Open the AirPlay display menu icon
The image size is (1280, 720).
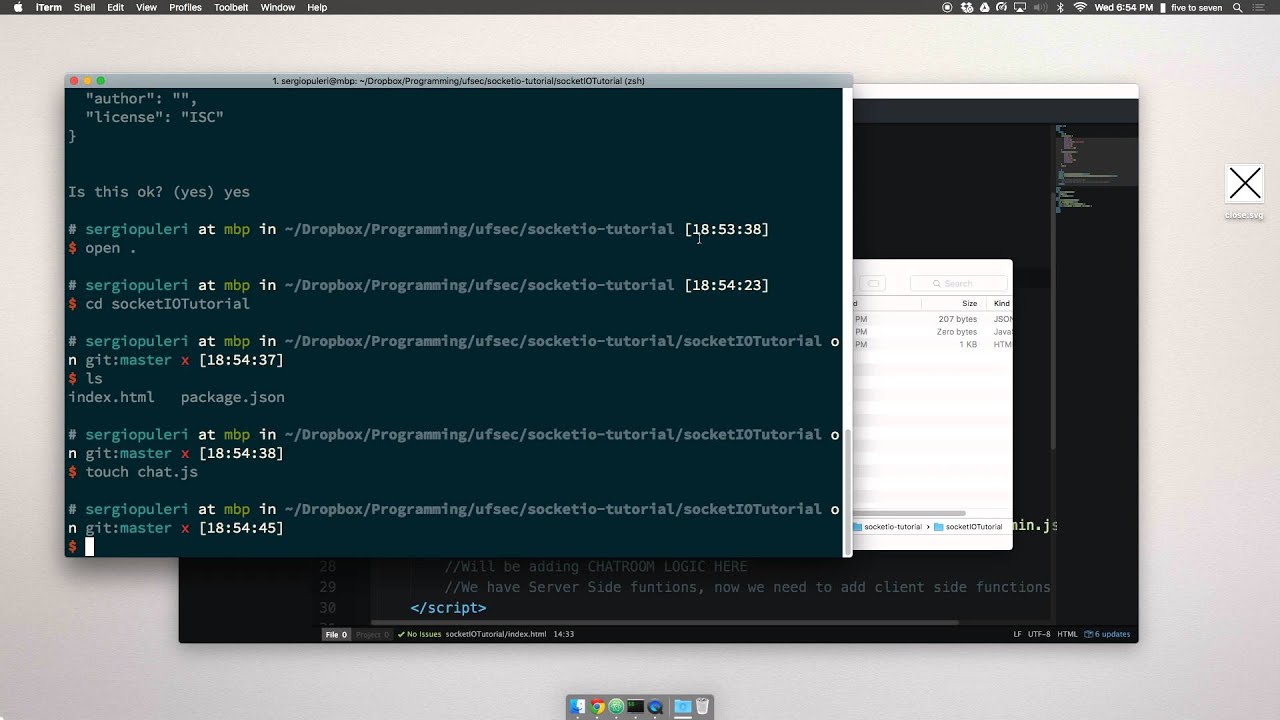point(1020,7)
